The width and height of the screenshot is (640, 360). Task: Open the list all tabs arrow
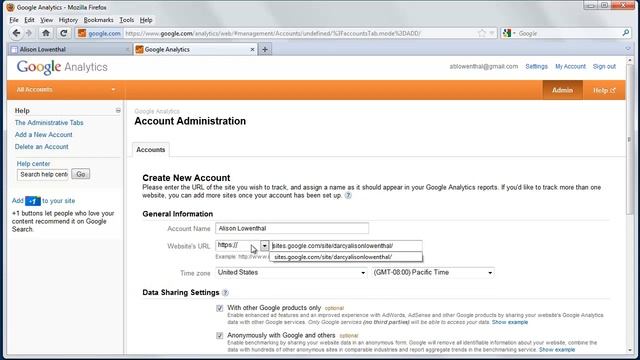click(628, 49)
